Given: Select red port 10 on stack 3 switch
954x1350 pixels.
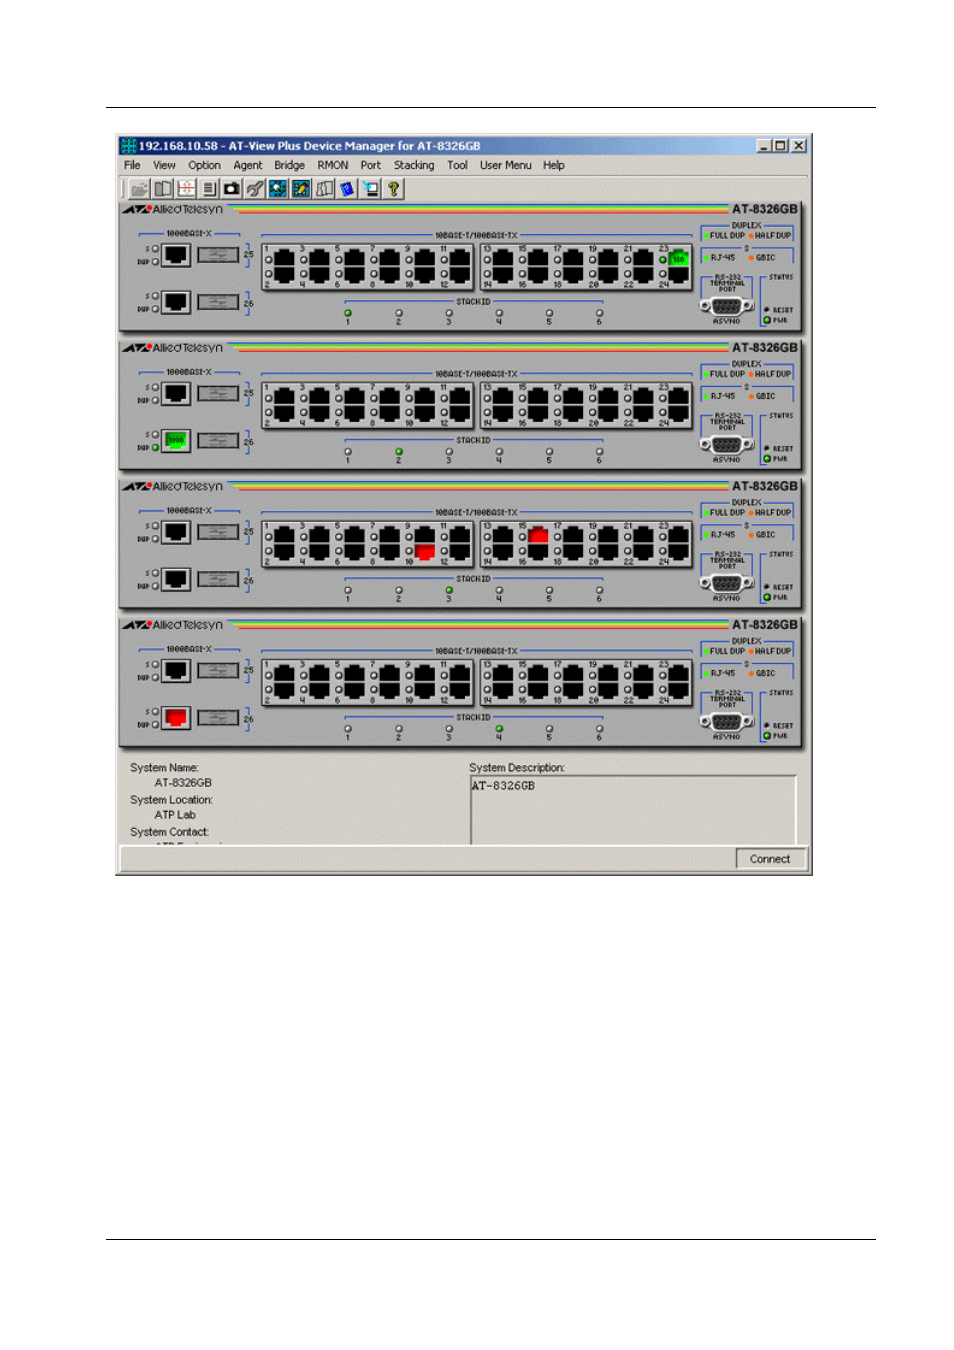Looking at the screenshot, I should 425,551.
